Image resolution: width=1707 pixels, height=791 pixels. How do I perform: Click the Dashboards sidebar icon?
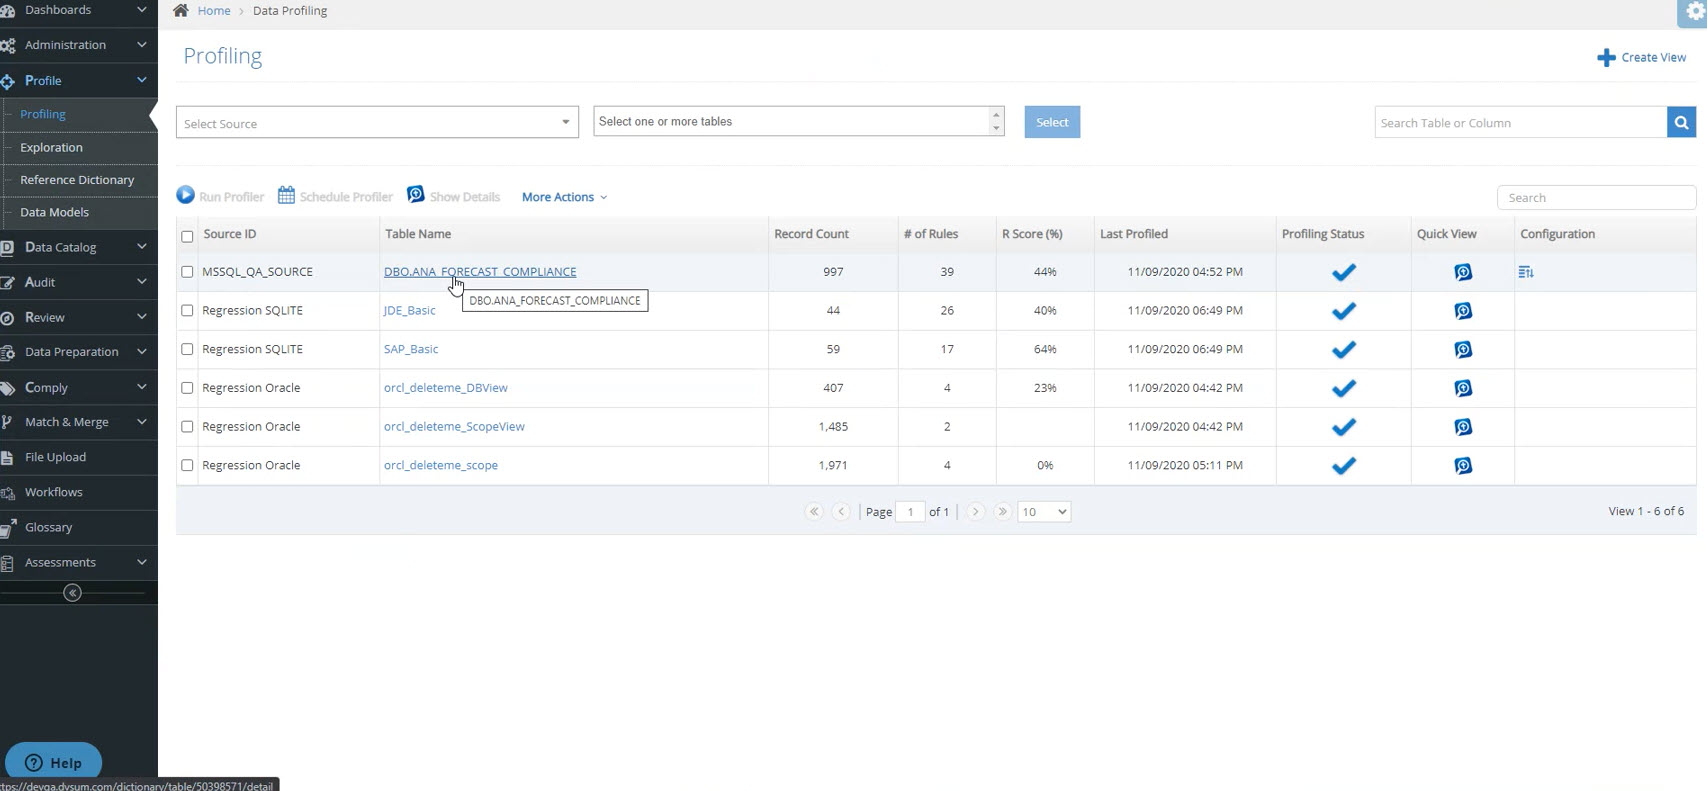[x=8, y=10]
